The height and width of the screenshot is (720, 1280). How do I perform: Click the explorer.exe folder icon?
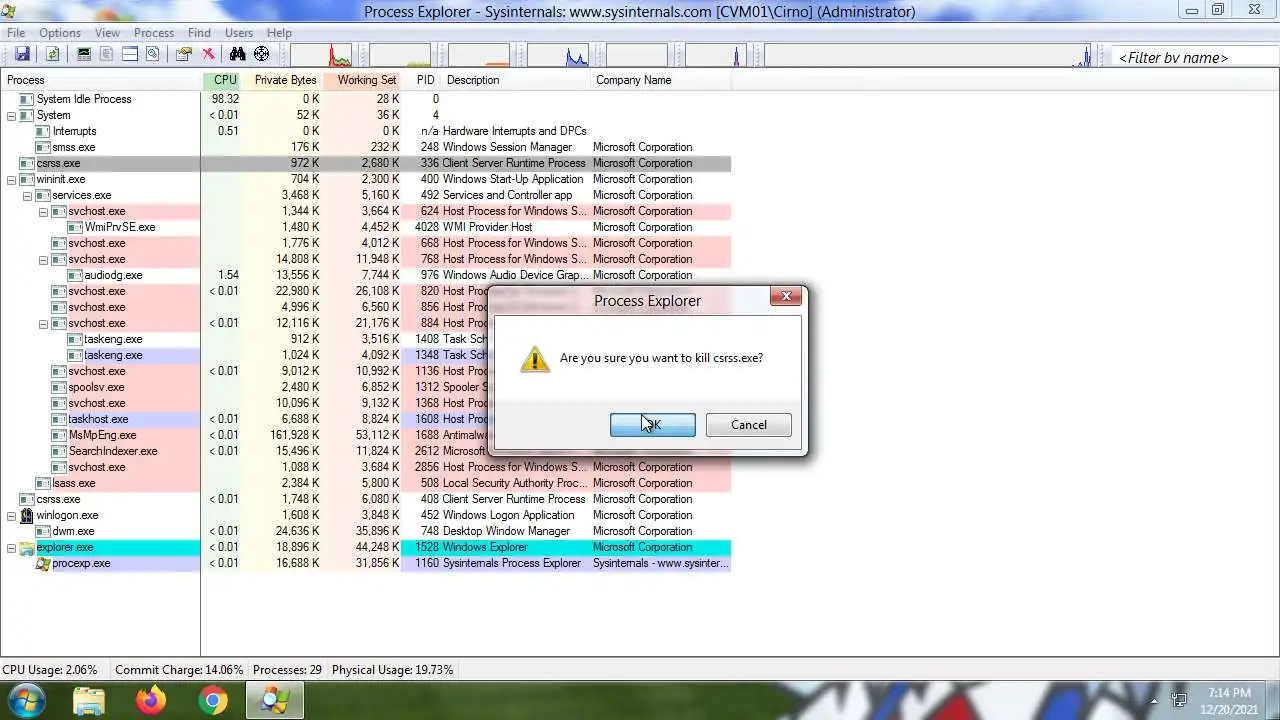pyautogui.click(x=27, y=547)
